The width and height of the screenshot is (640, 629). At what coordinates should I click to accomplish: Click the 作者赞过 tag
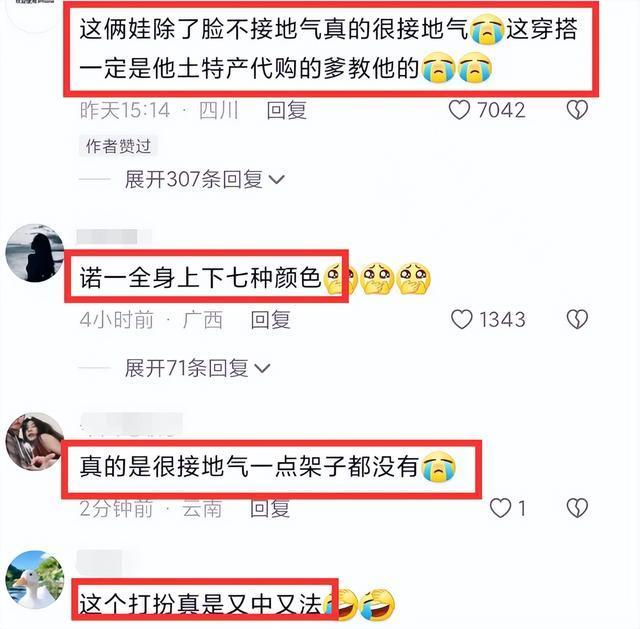point(118,146)
